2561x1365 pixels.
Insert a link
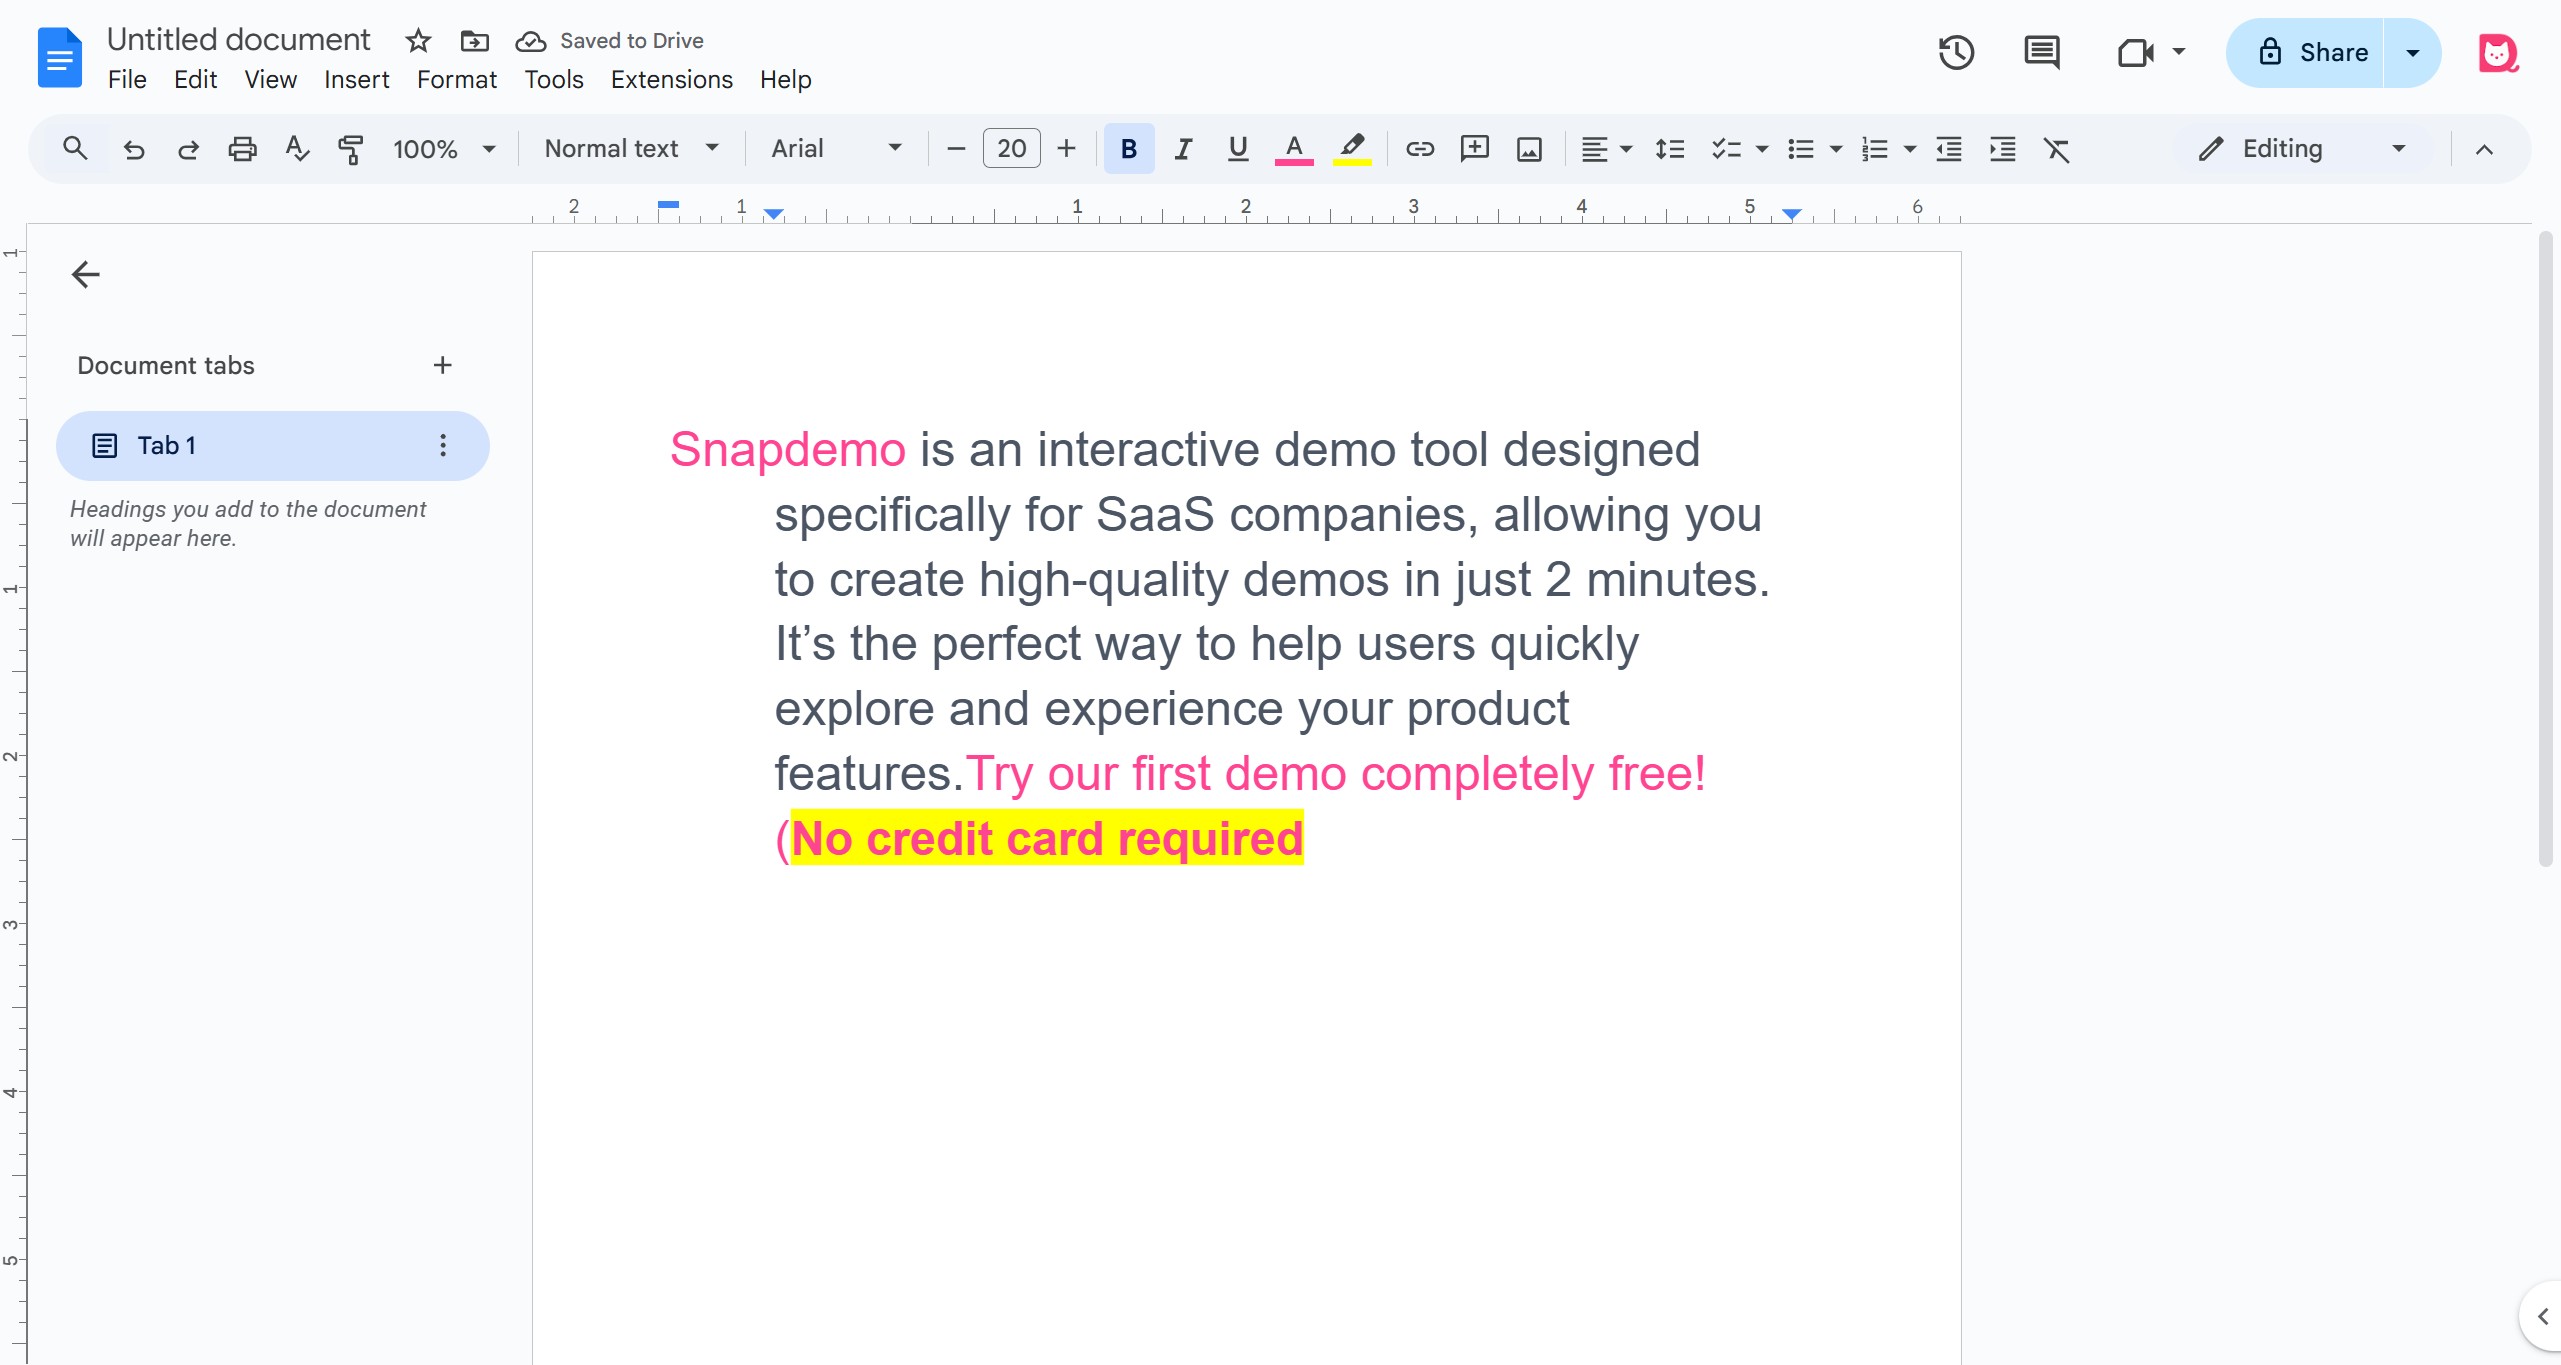(1420, 149)
